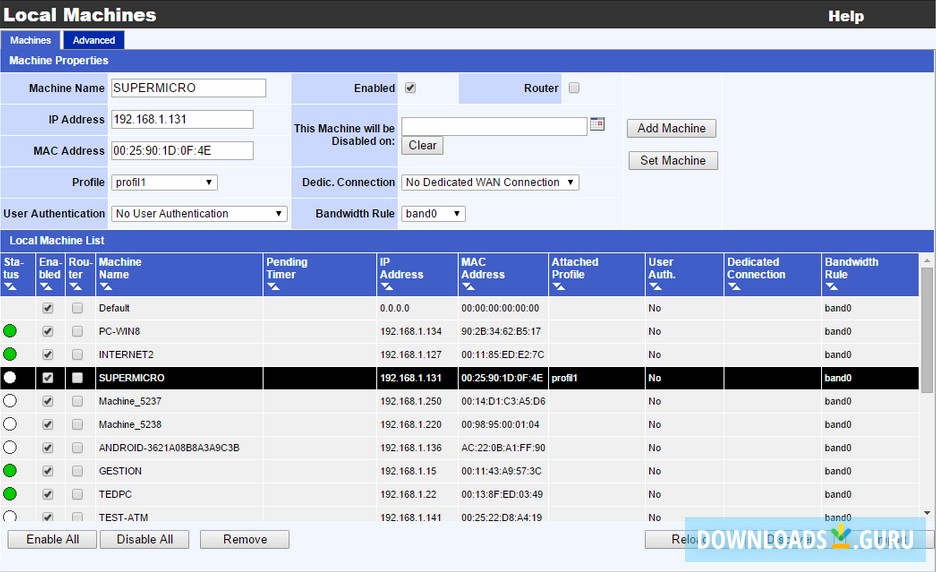This screenshot has width=936, height=572.
Task: Sort list by Attached Profile column arrow
Action: pyautogui.click(x=559, y=287)
